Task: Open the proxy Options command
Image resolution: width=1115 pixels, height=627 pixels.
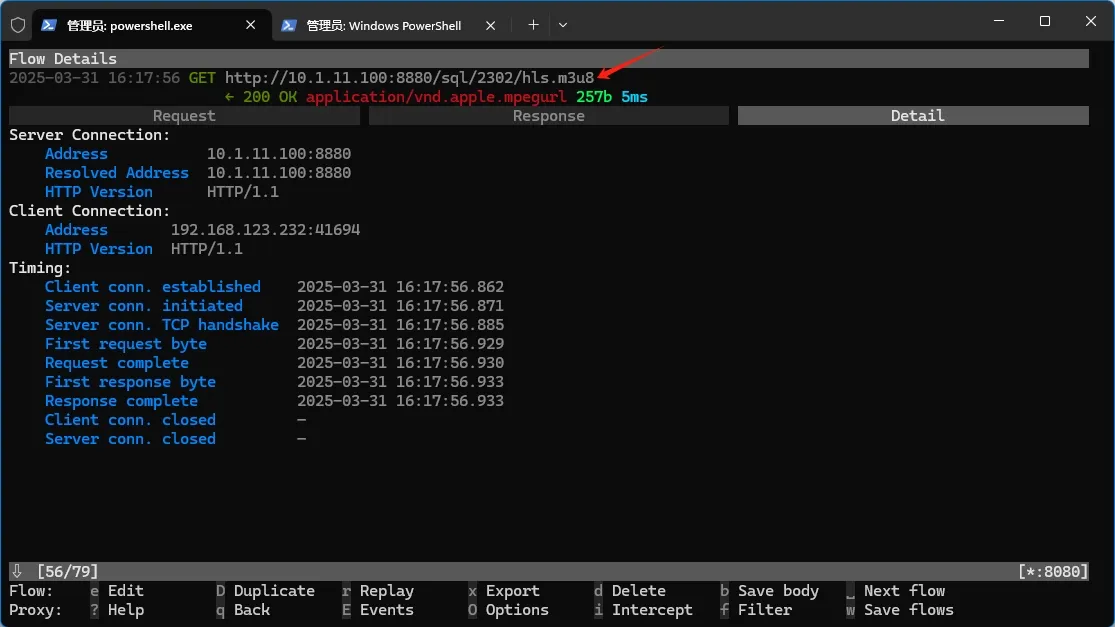Action: 516,610
